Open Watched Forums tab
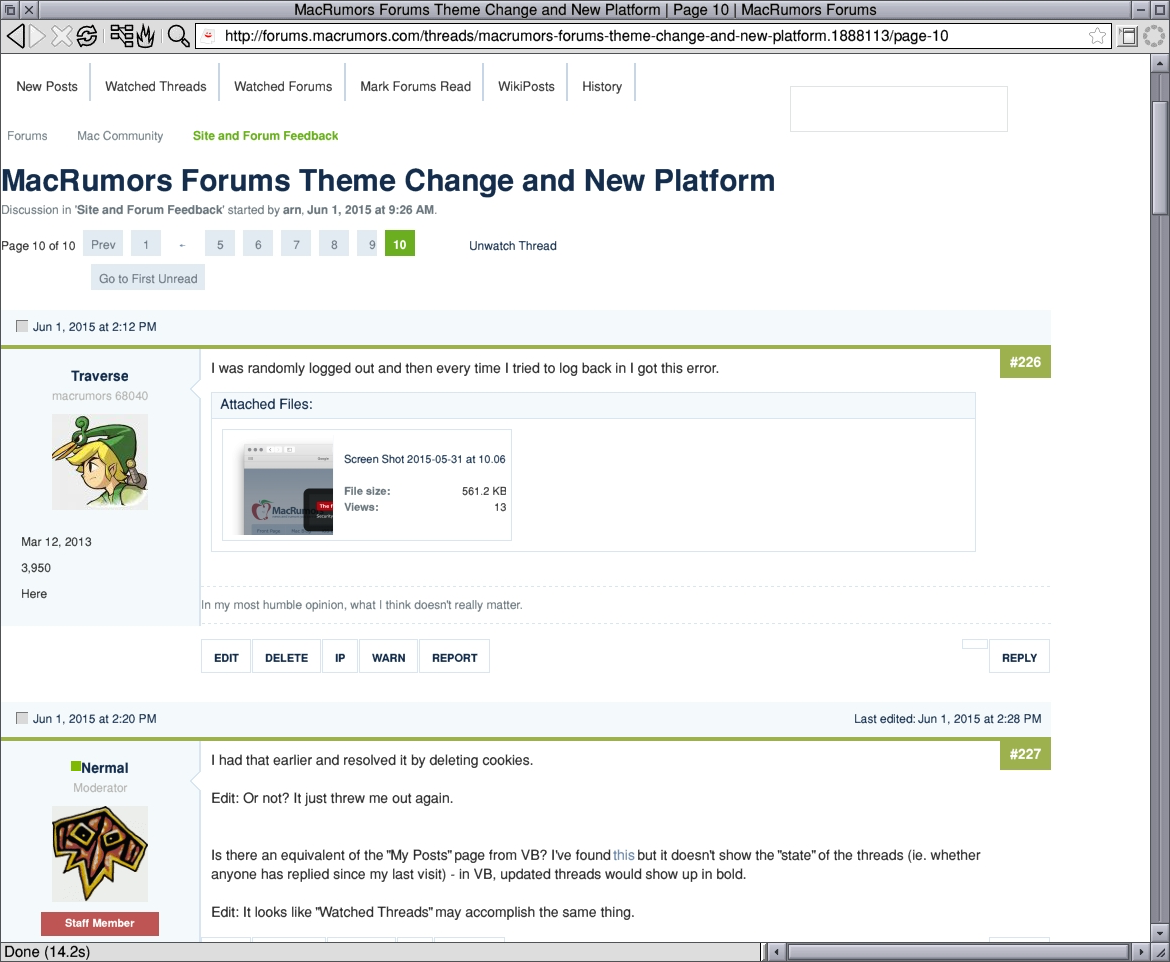This screenshot has height=962, width=1170. [x=283, y=87]
